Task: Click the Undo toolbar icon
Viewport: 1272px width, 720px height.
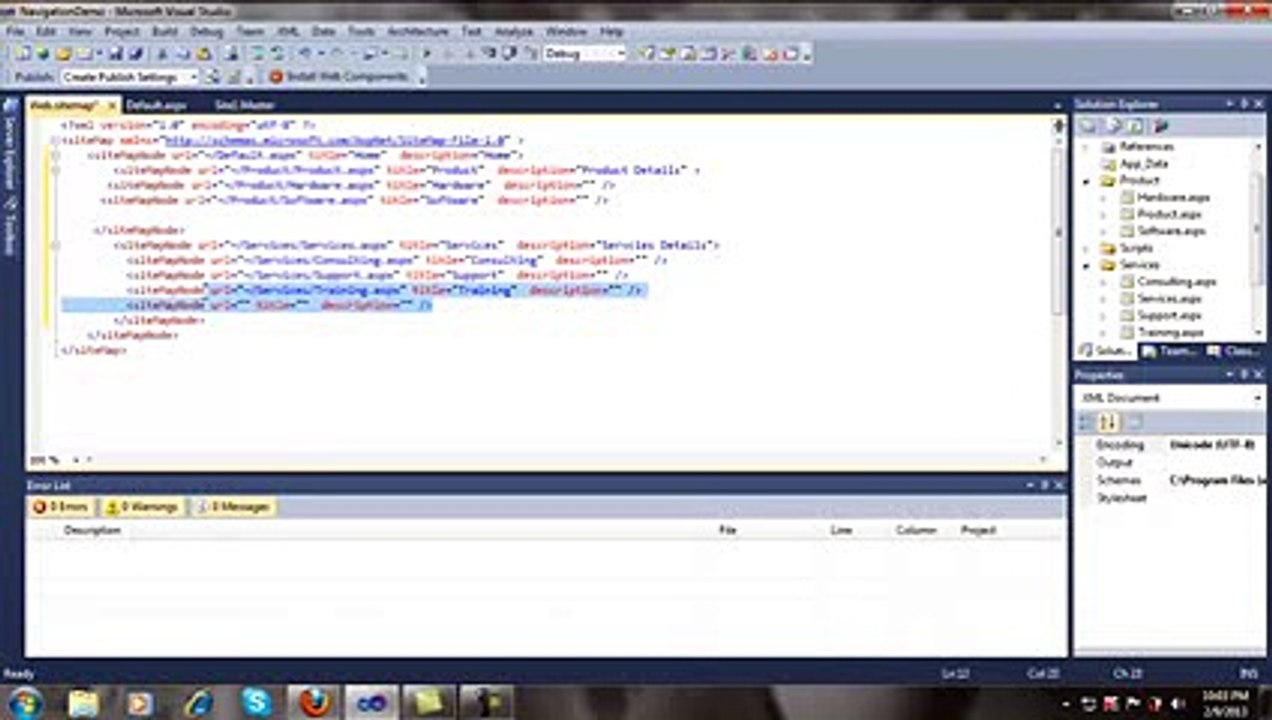Action: (x=305, y=54)
